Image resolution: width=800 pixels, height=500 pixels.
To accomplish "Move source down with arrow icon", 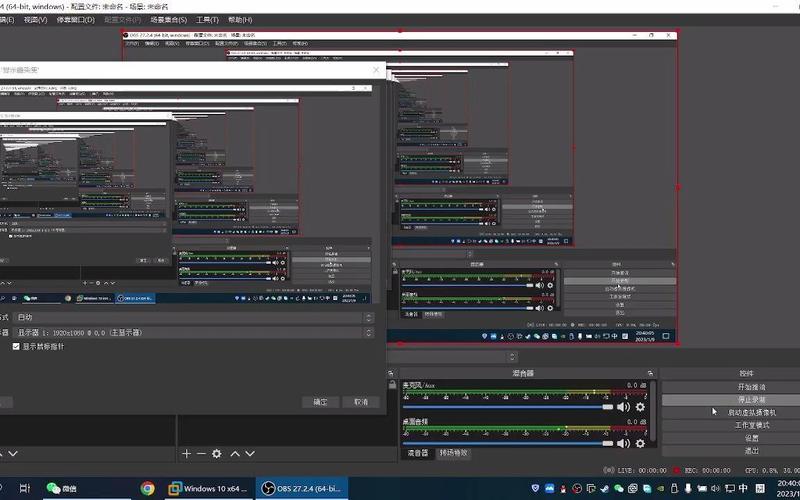I will [250, 454].
